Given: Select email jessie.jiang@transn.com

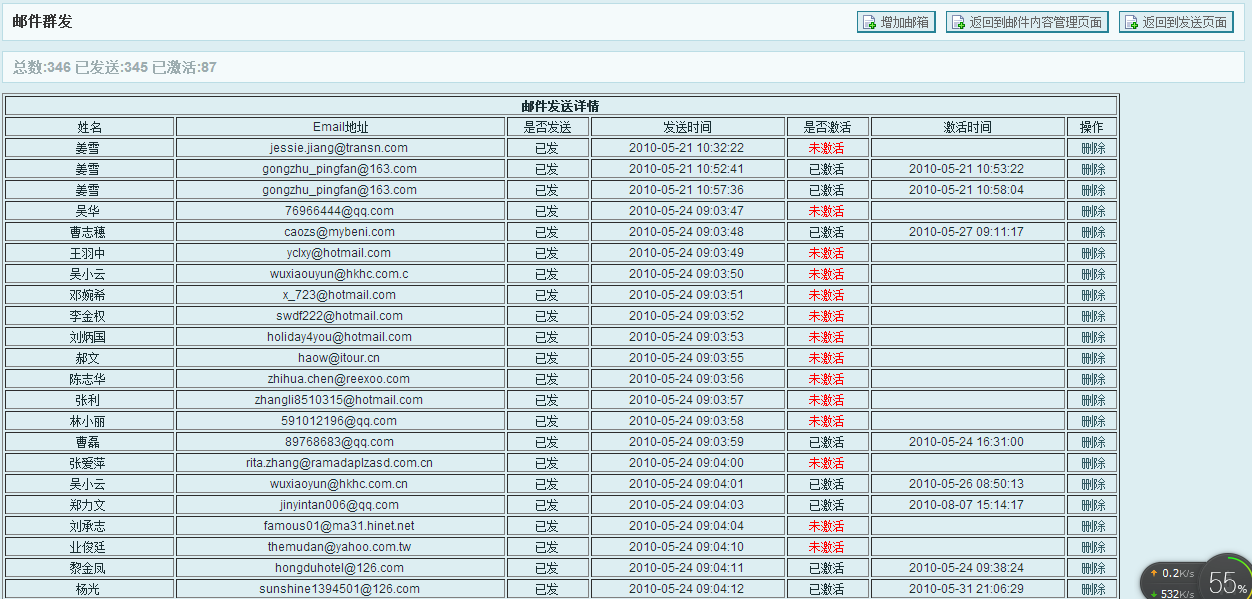Looking at the screenshot, I should (x=339, y=148).
